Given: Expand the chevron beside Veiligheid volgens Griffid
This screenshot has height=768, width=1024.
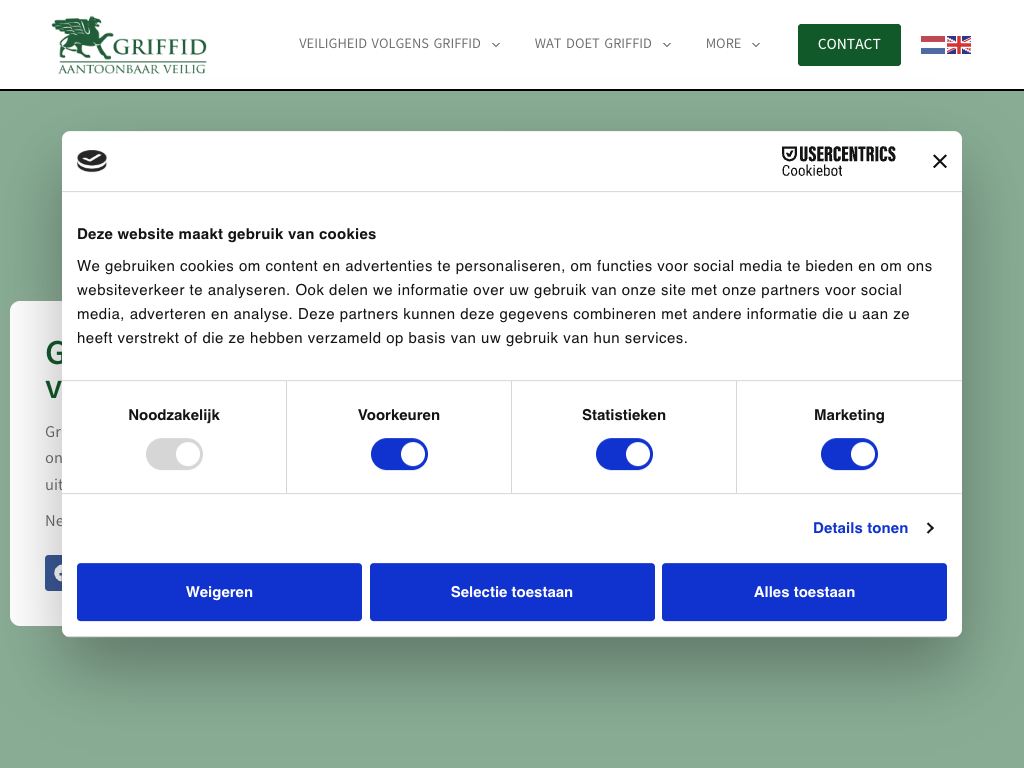Looking at the screenshot, I should (496, 45).
